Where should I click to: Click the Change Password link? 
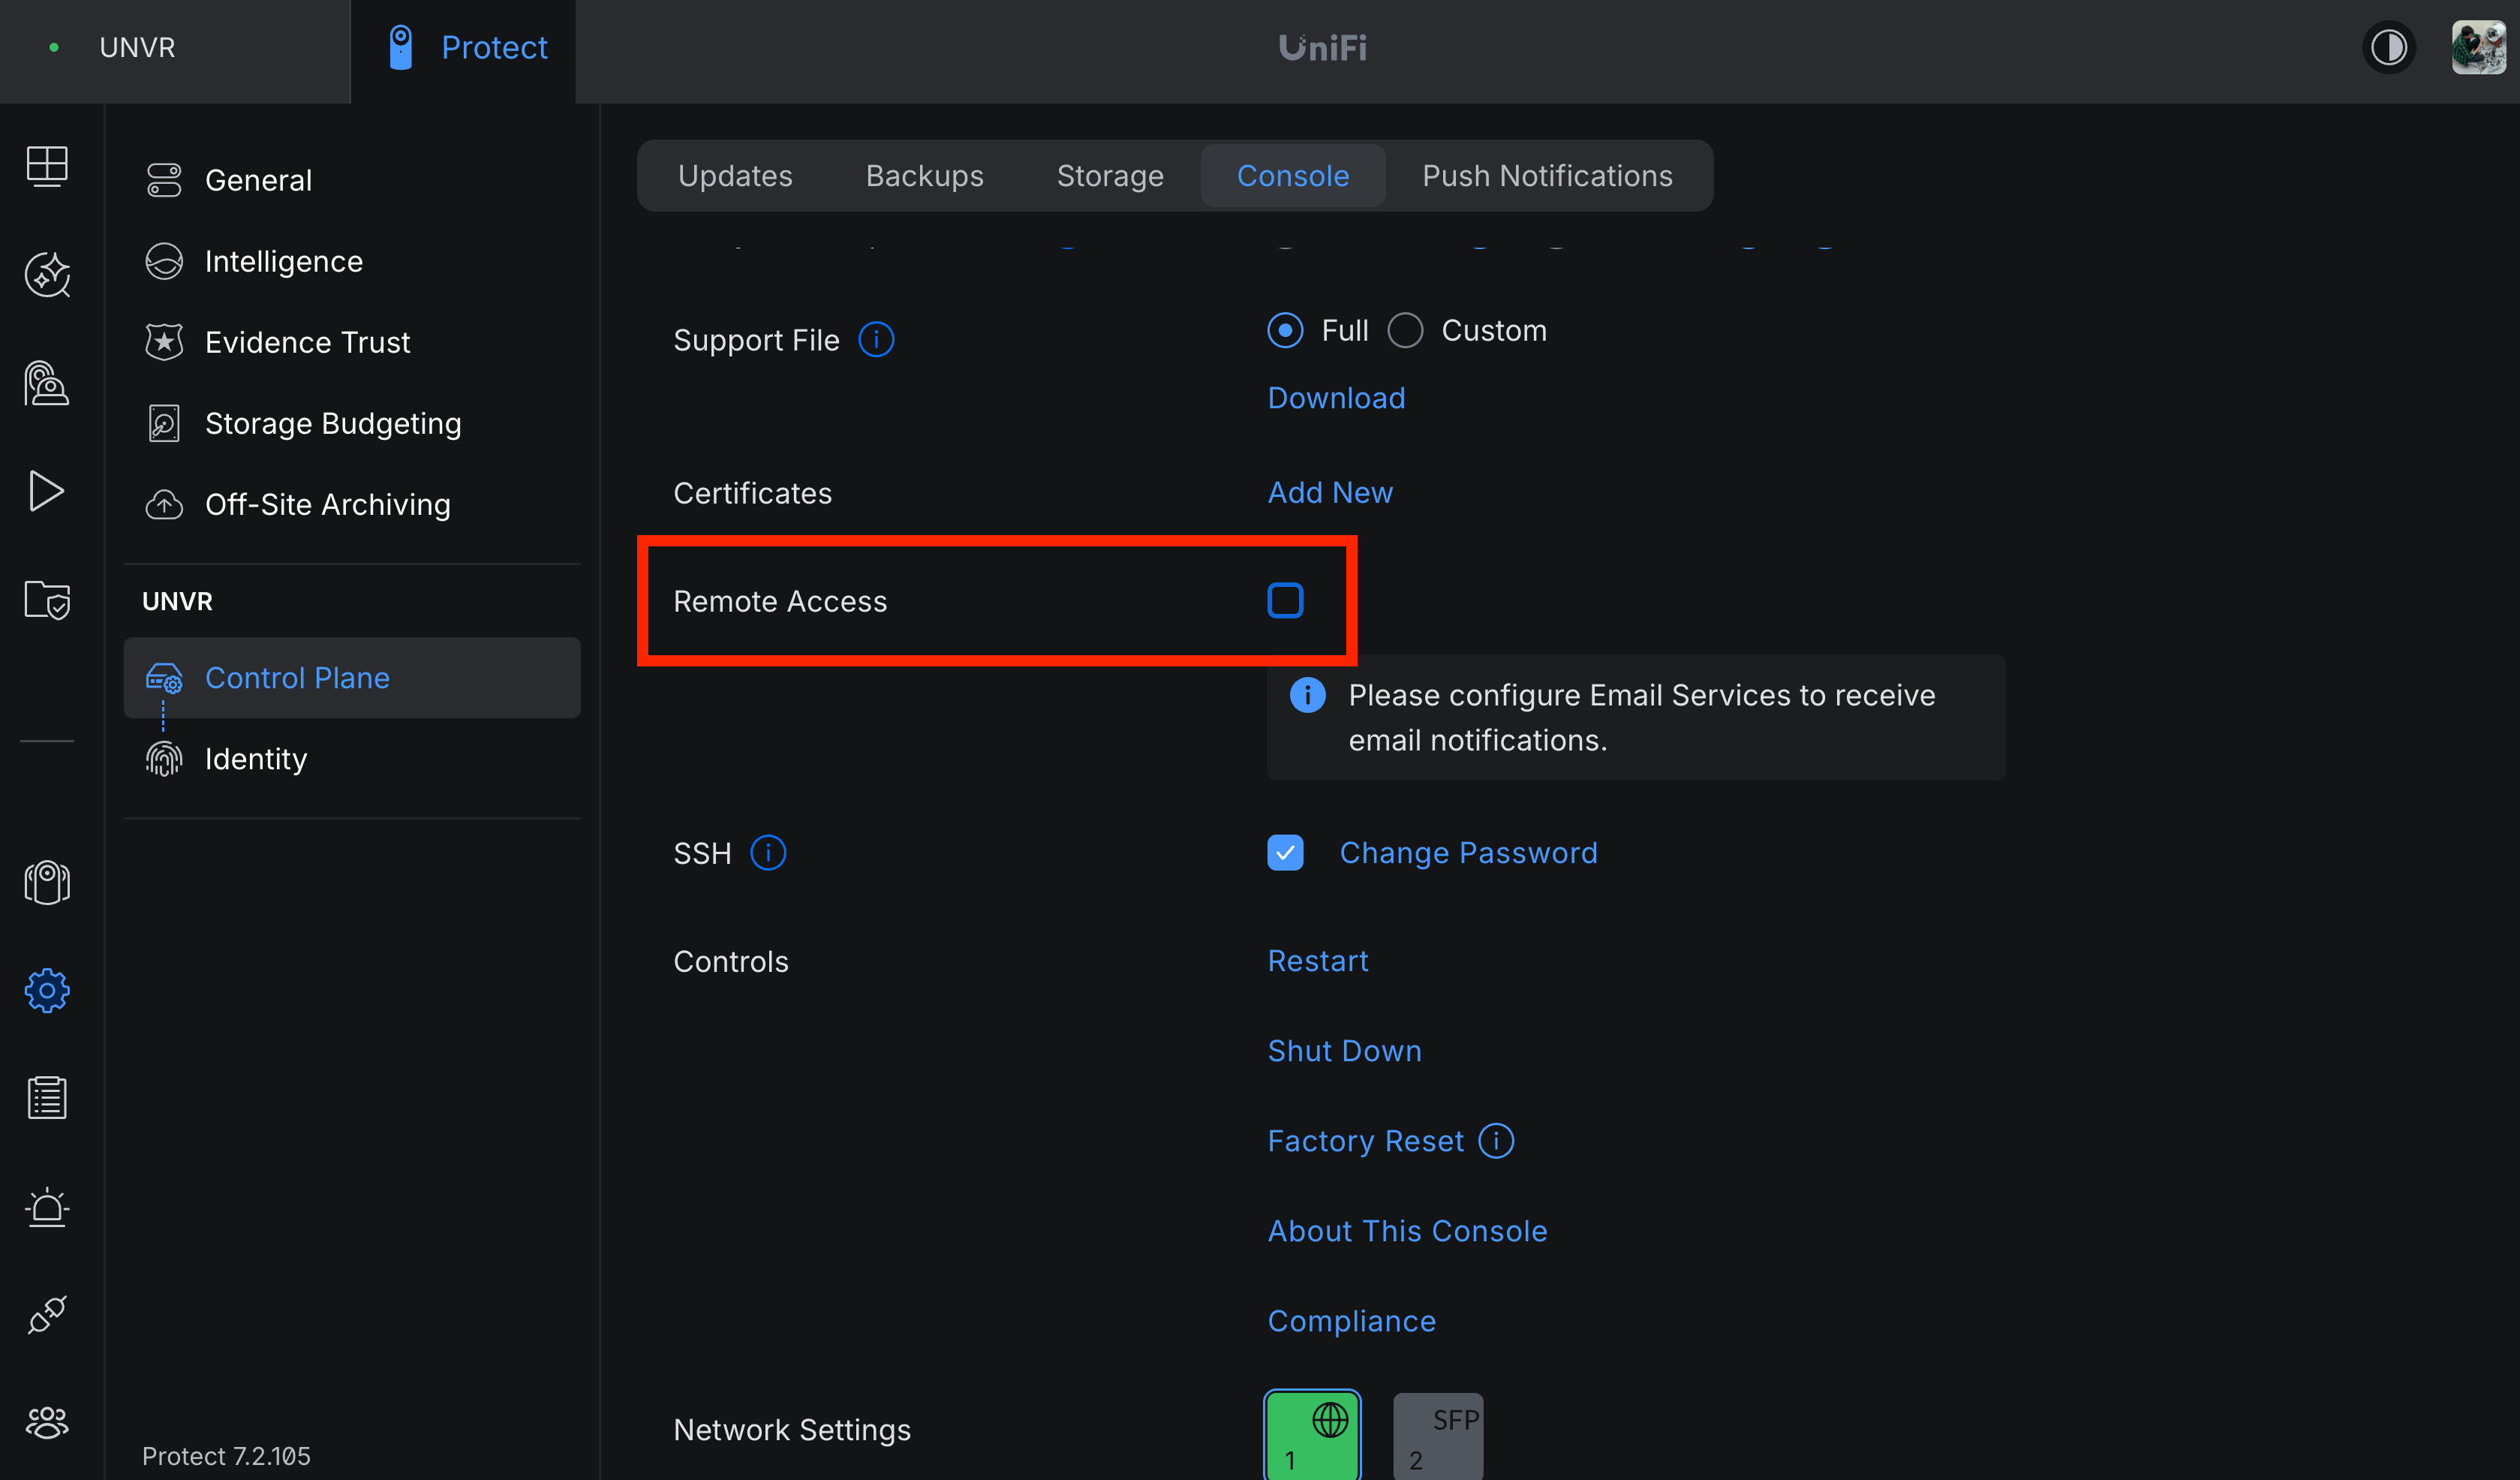[x=1468, y=853]
